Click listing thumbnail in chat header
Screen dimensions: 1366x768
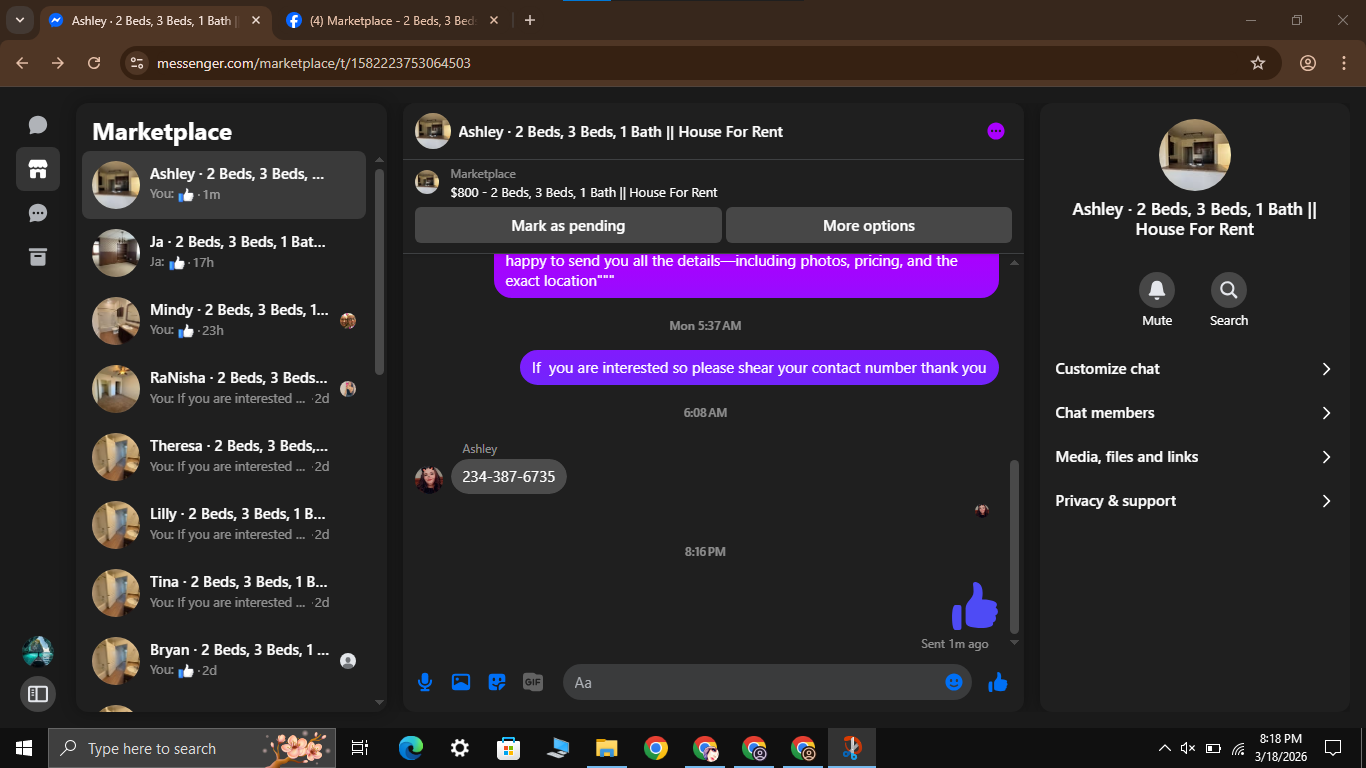433,131
